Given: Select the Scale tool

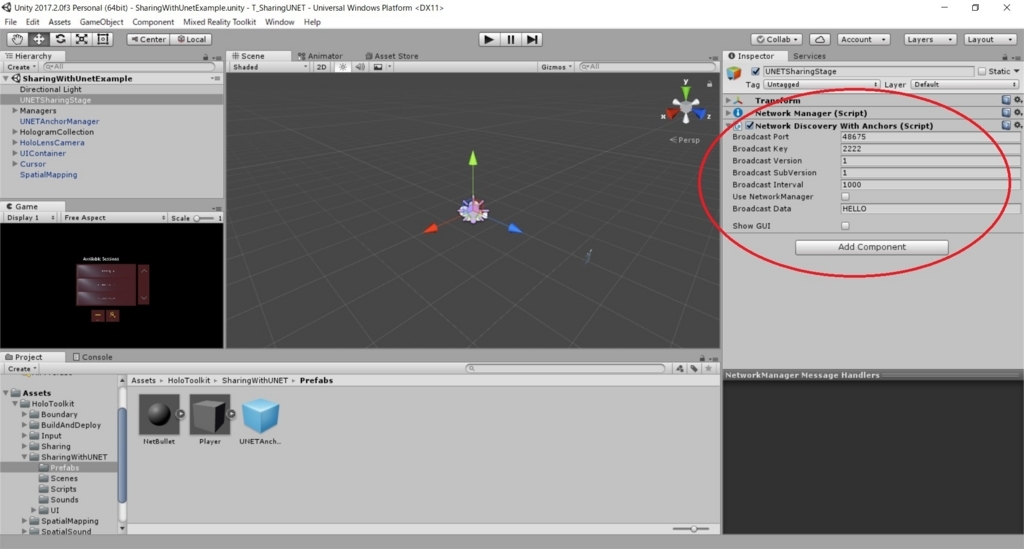Looking at the screenshot, I should 82,39.
